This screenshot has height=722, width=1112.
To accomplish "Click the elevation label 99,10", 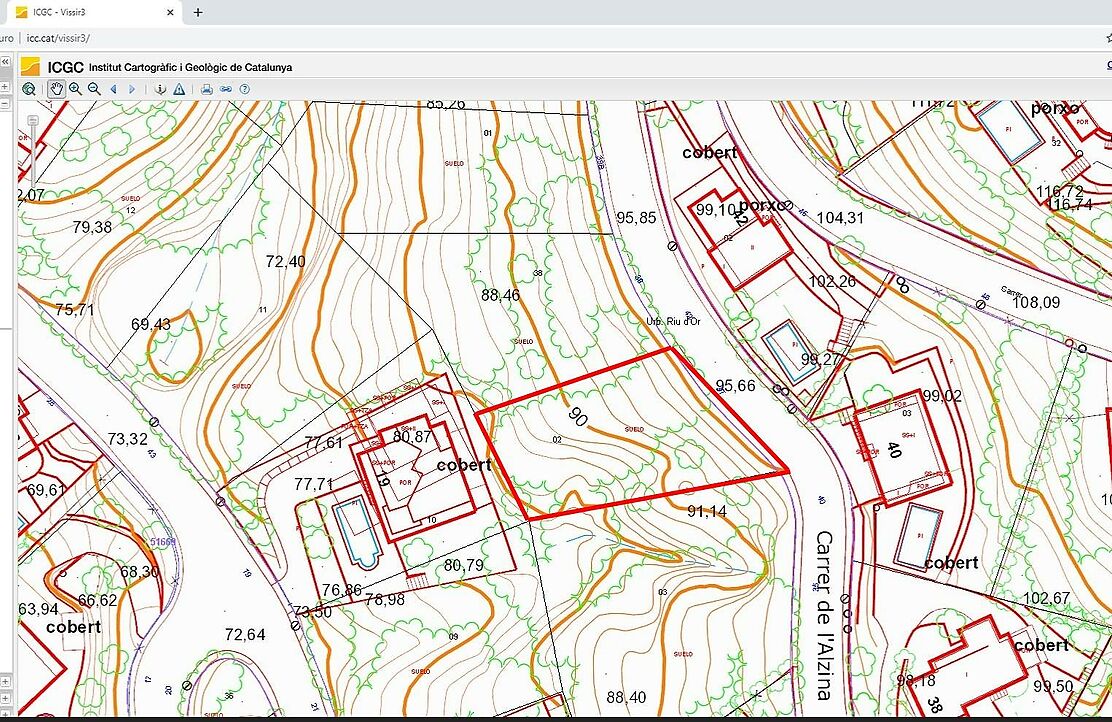I will pyautogui.click(x=715, y=210).
